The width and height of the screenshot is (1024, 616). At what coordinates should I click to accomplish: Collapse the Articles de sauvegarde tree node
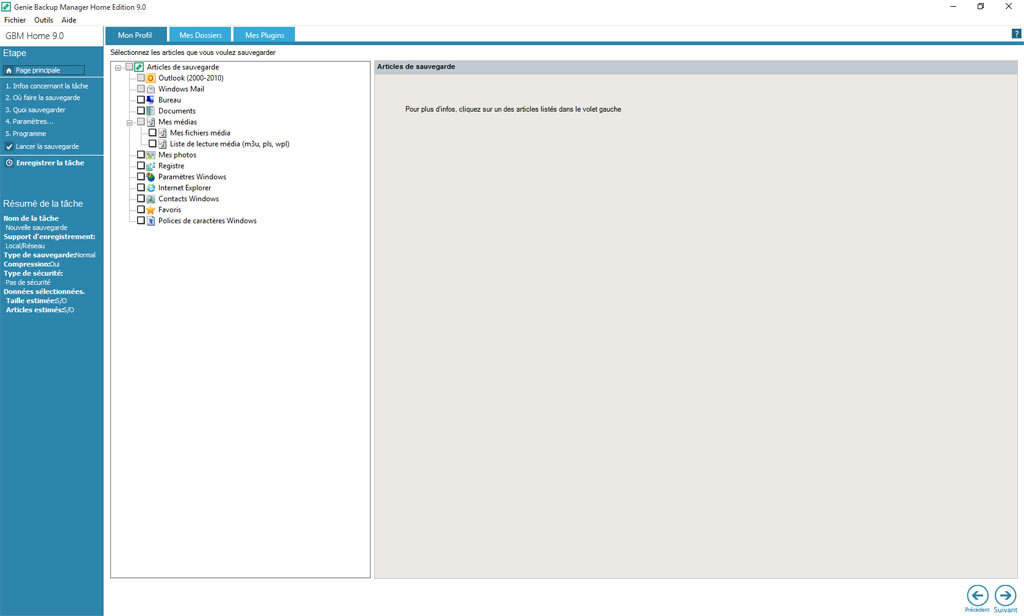pos(118,67)
